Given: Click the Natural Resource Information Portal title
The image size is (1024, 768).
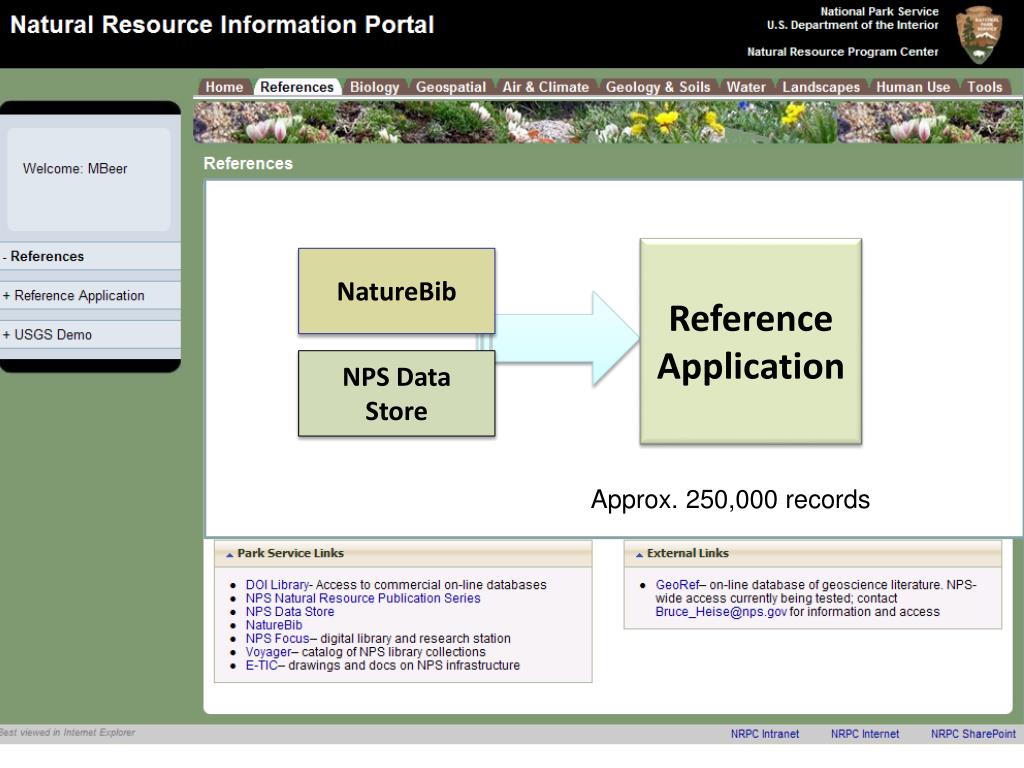Looking at the screenshot, I should click(222, 25).
